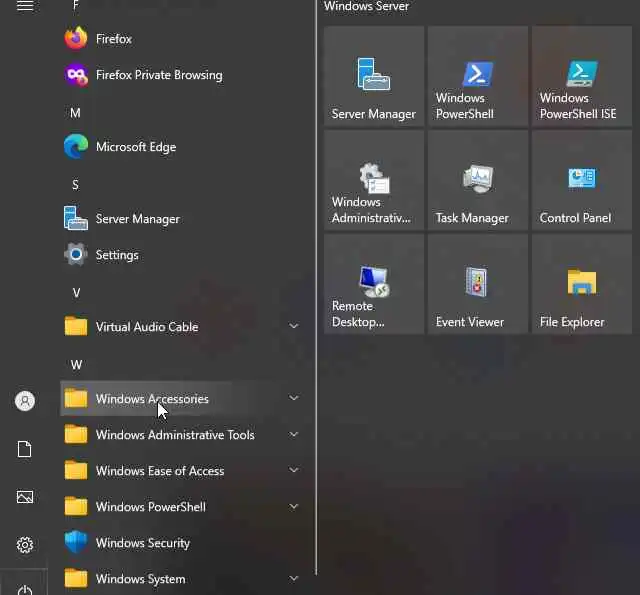Launch Microsoft Edge from the app list
The height and width of the screenshot is (595, 640).
point(180,147)
